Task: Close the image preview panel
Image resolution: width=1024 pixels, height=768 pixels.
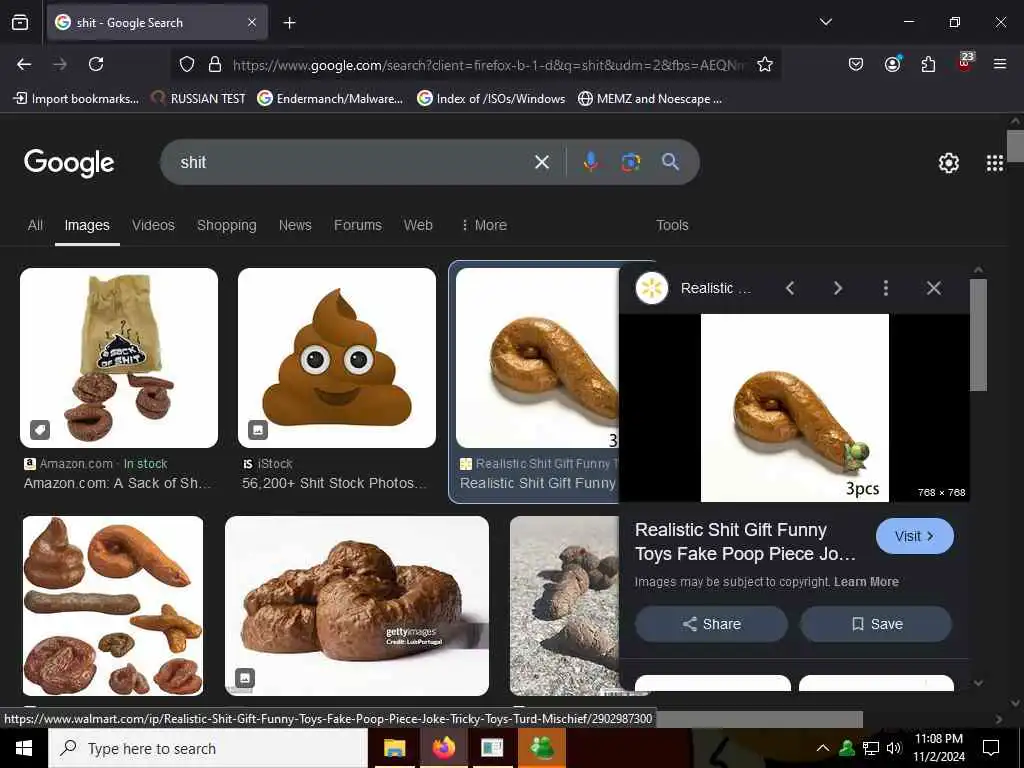Action: pyautogui.click(x=934, y=288)
